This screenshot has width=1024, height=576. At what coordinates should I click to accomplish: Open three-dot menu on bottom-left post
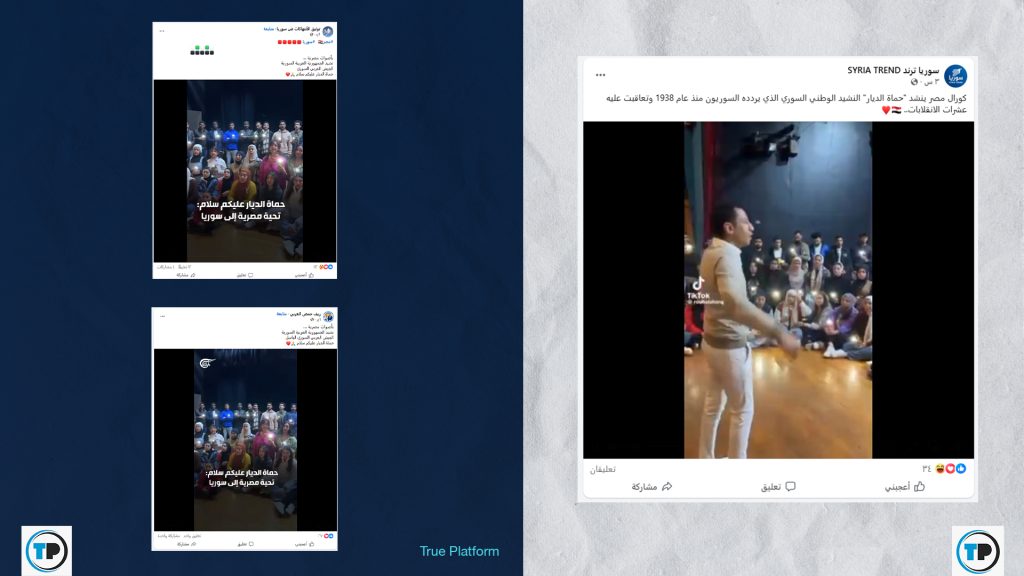(160, 316)
